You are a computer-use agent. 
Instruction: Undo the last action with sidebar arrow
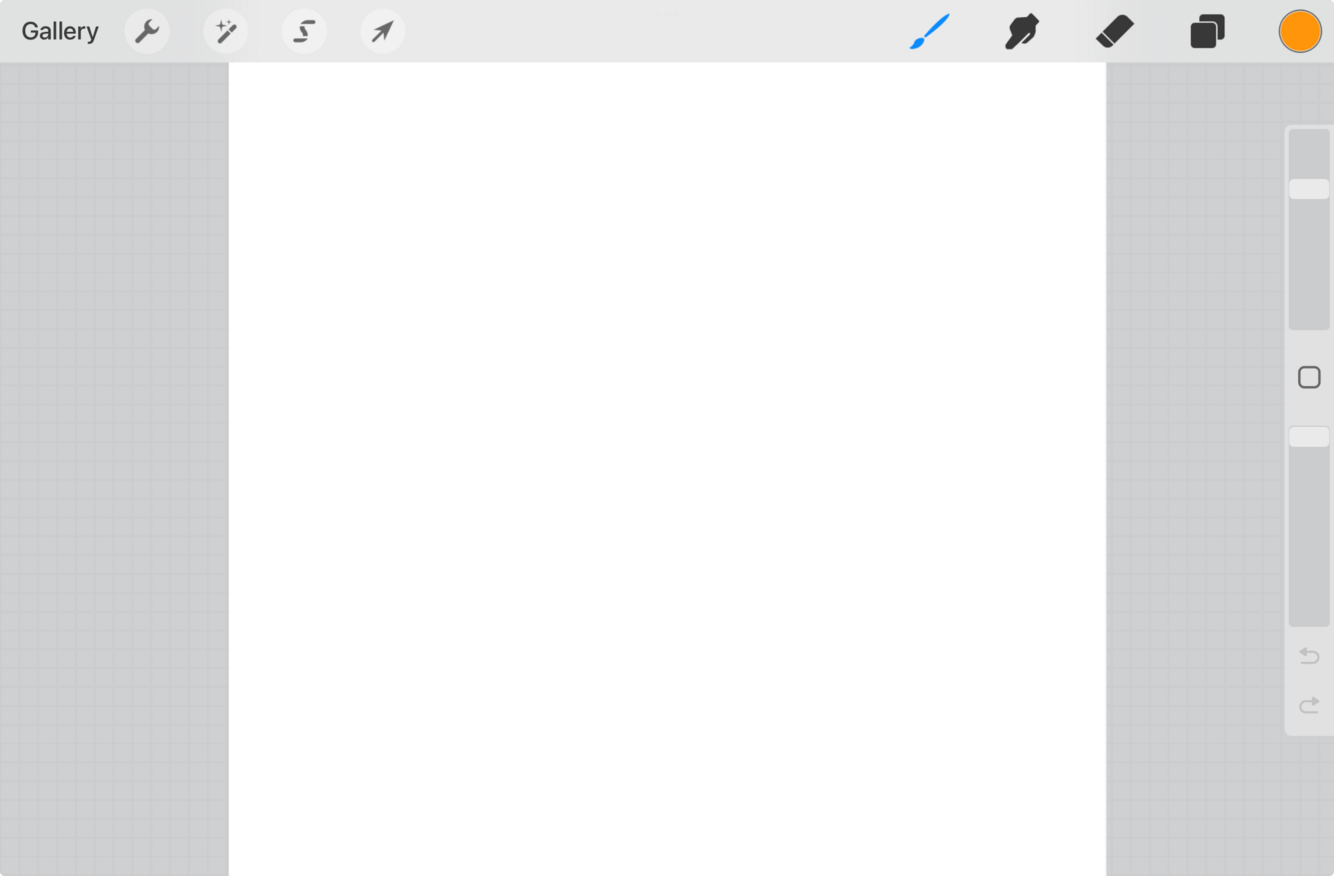[1309, 656]
